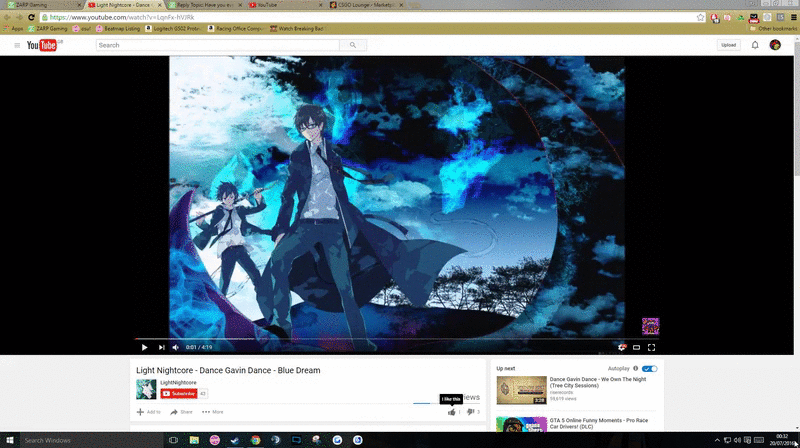Open video settings gear

pos(621,347)
